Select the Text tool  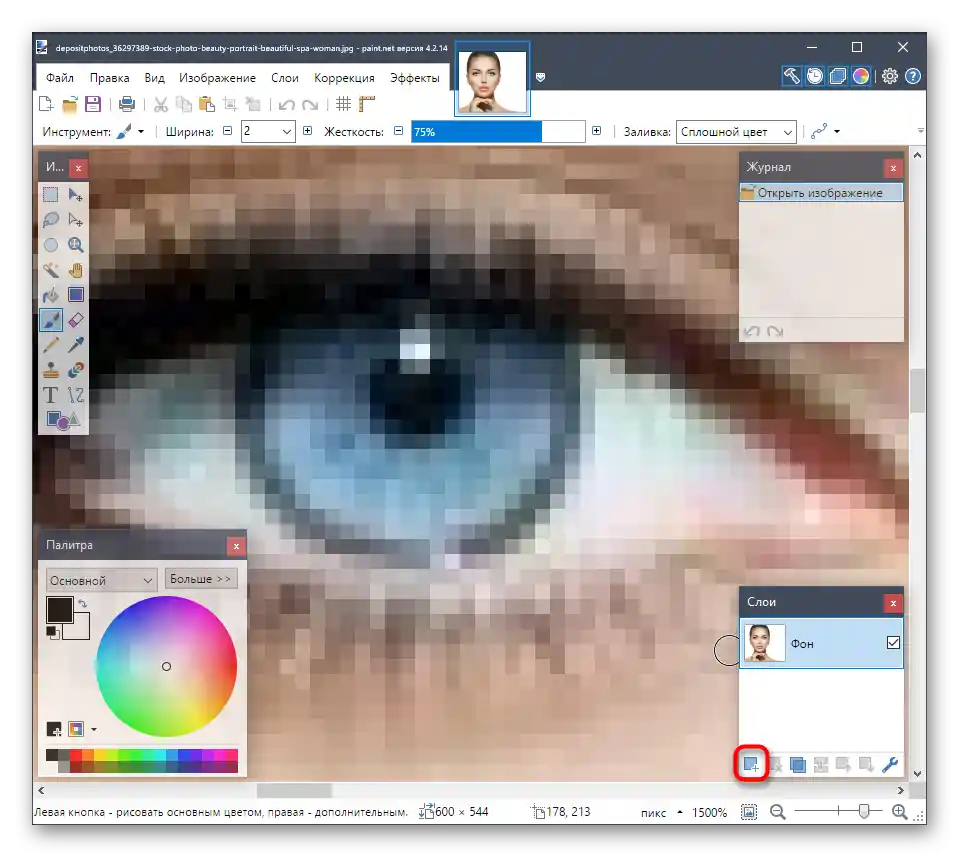(x=51, y=395)
